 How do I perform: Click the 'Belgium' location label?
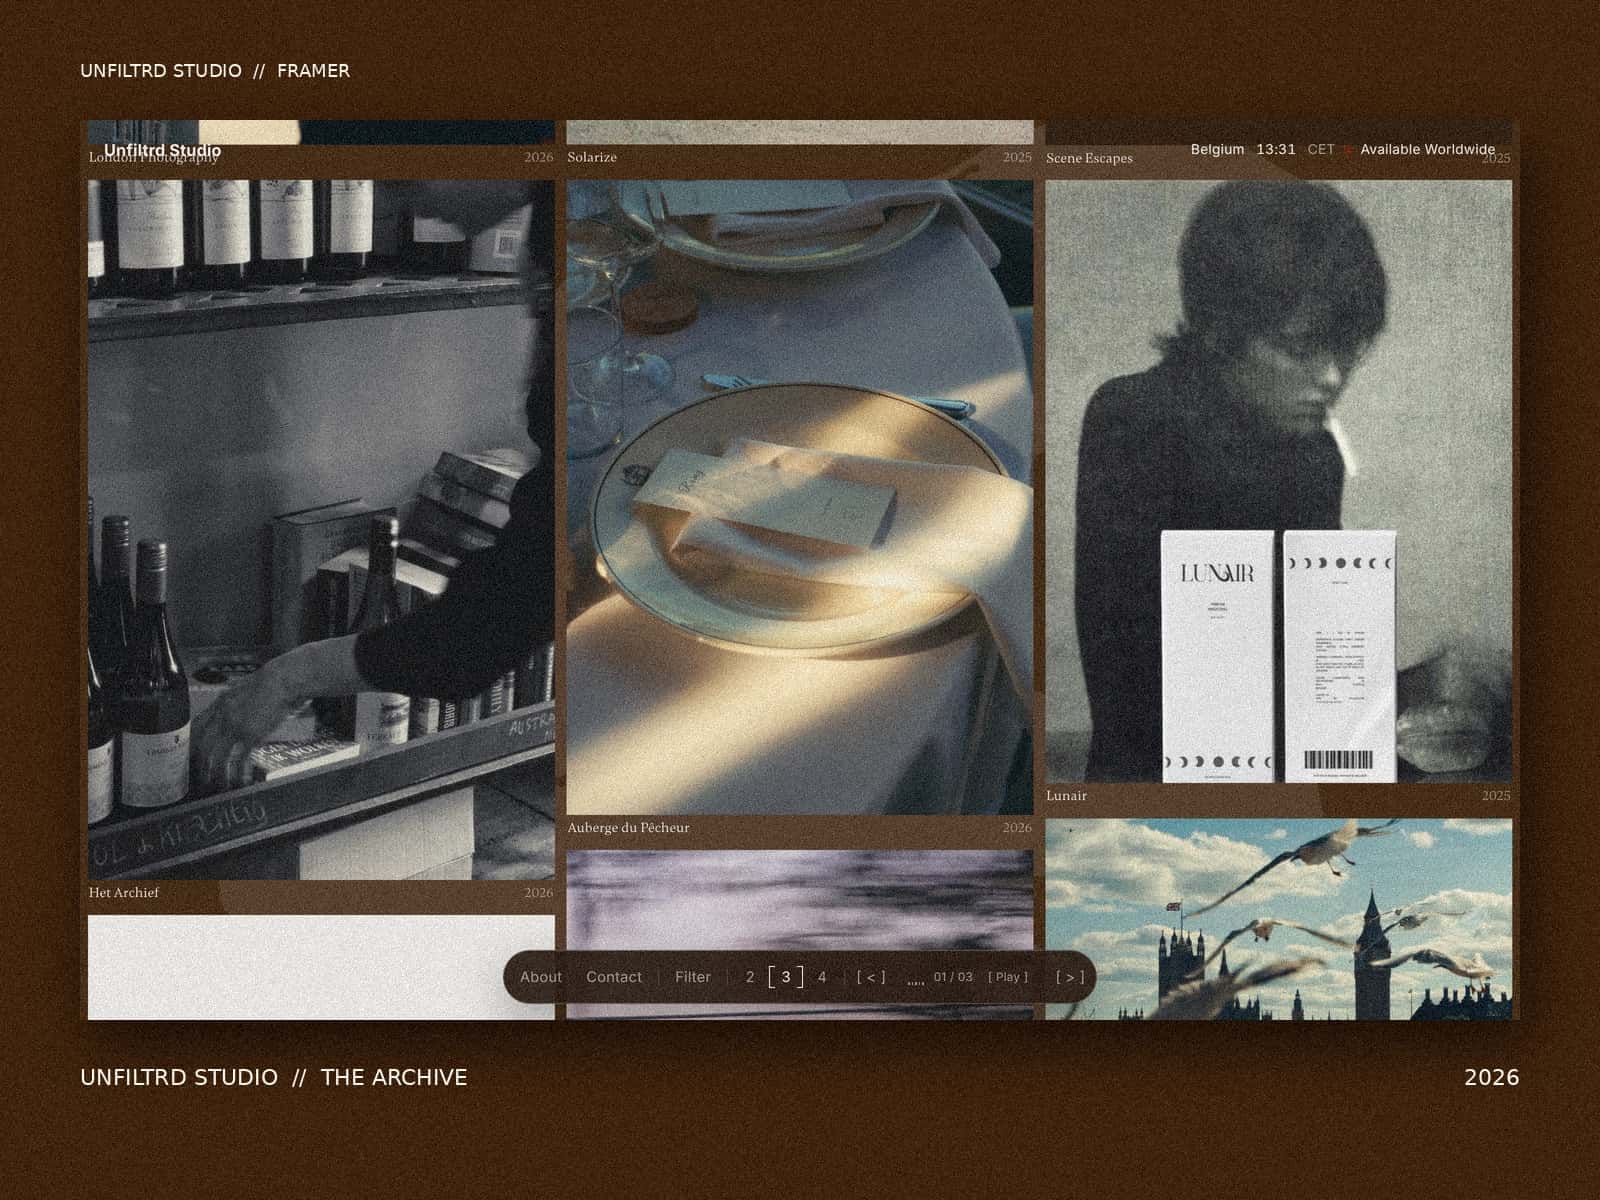coord(1217,149)
